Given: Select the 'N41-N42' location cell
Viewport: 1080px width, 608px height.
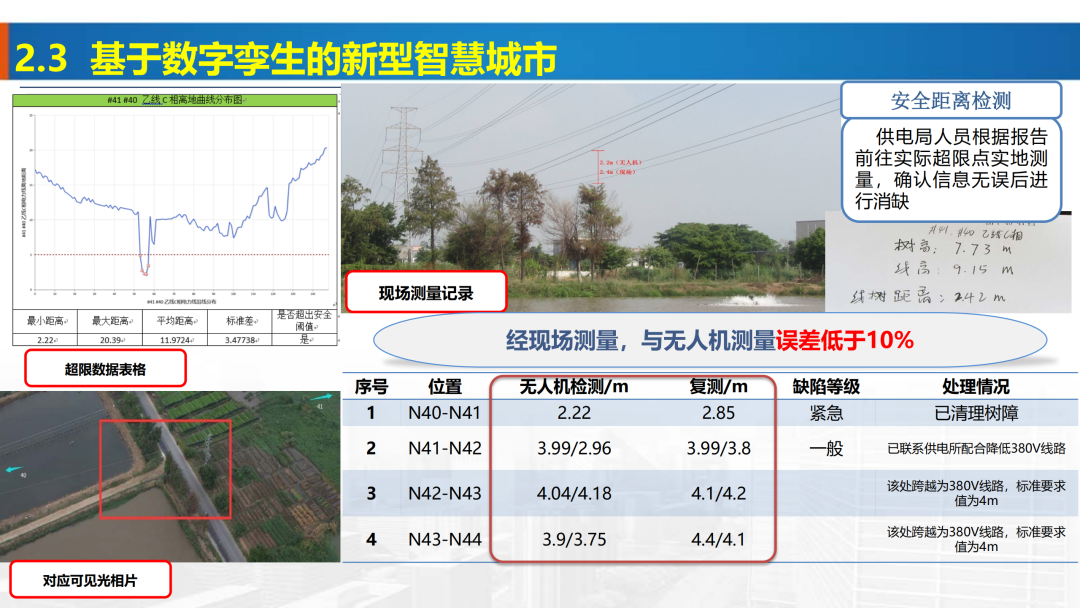Looking at the screenshot, I should tap(445, 448).
